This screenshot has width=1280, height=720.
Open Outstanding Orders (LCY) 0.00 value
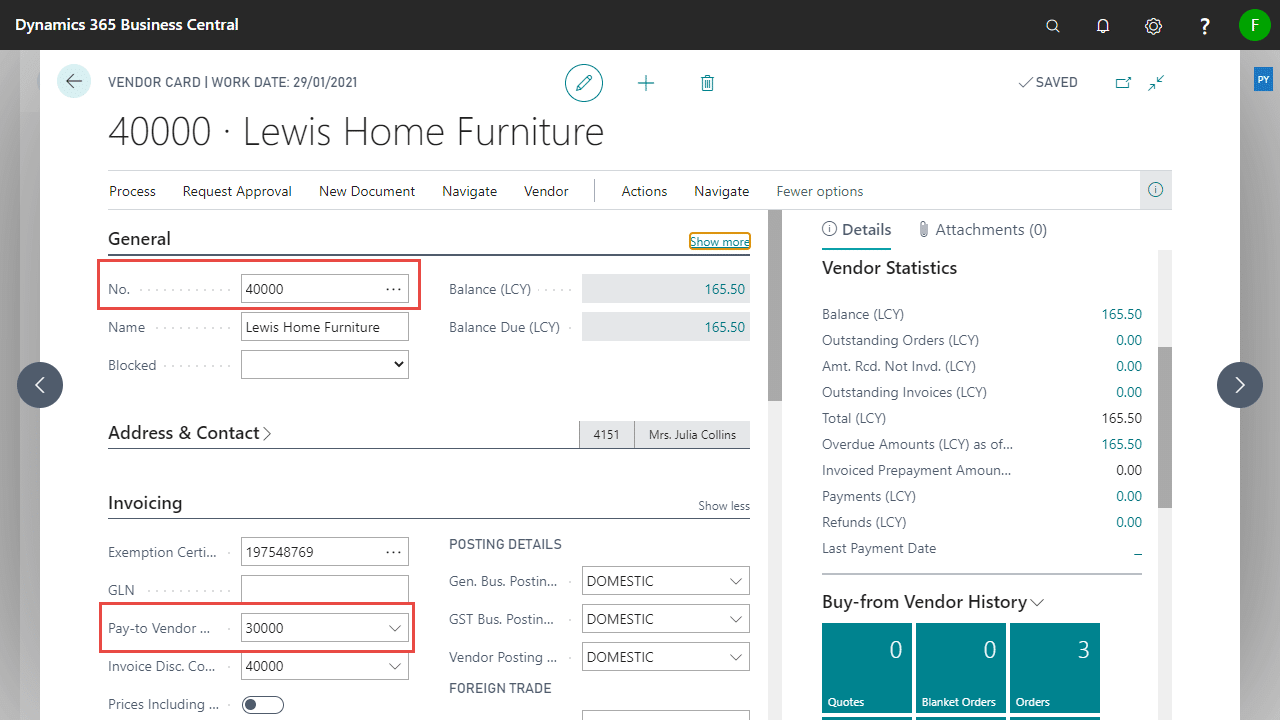tap(1129, 340)
